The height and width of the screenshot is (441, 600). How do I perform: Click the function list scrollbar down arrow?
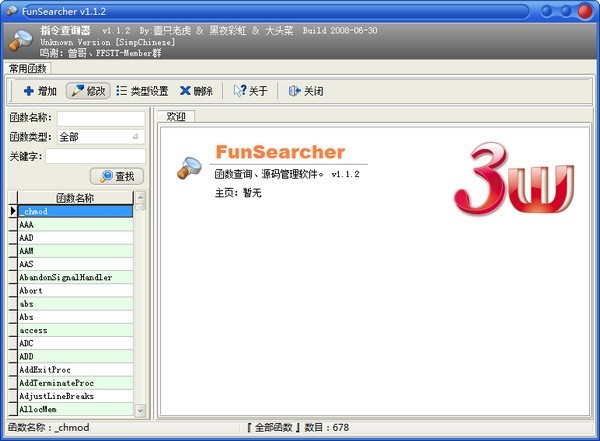pyautogui.click(x=141, y=411)
